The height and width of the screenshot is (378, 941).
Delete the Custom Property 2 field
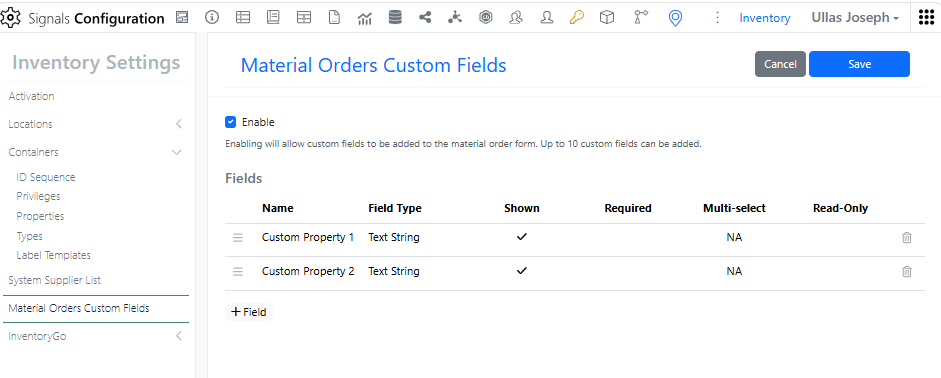tap(907, 272)
